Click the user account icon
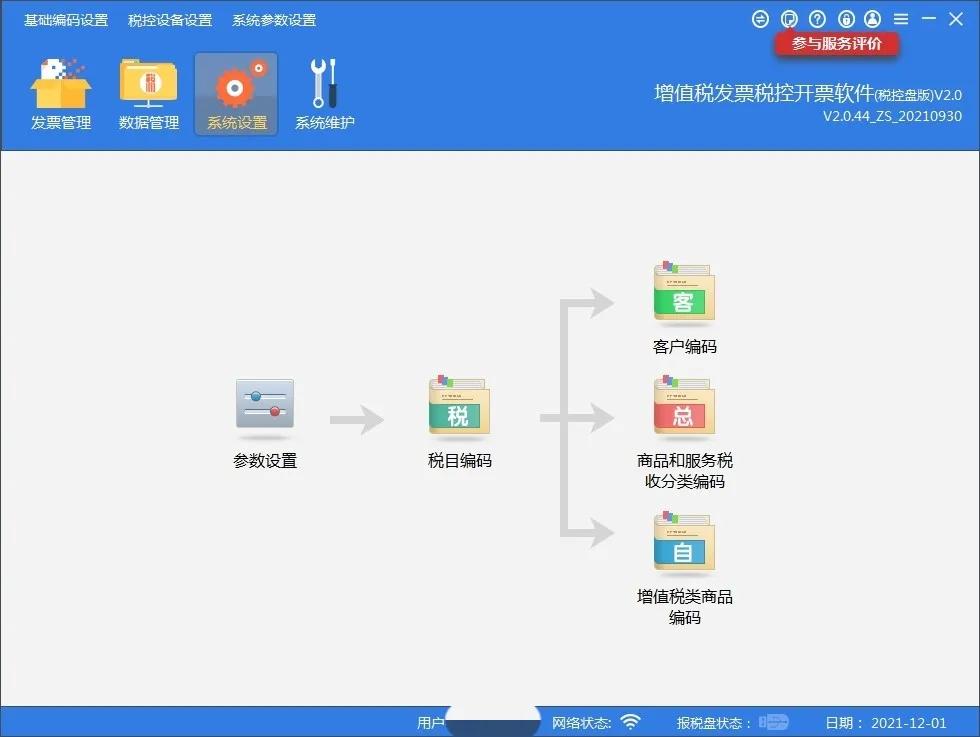This screenshot has height=737, width=980. pyautogui.click(x=873, y=18)
